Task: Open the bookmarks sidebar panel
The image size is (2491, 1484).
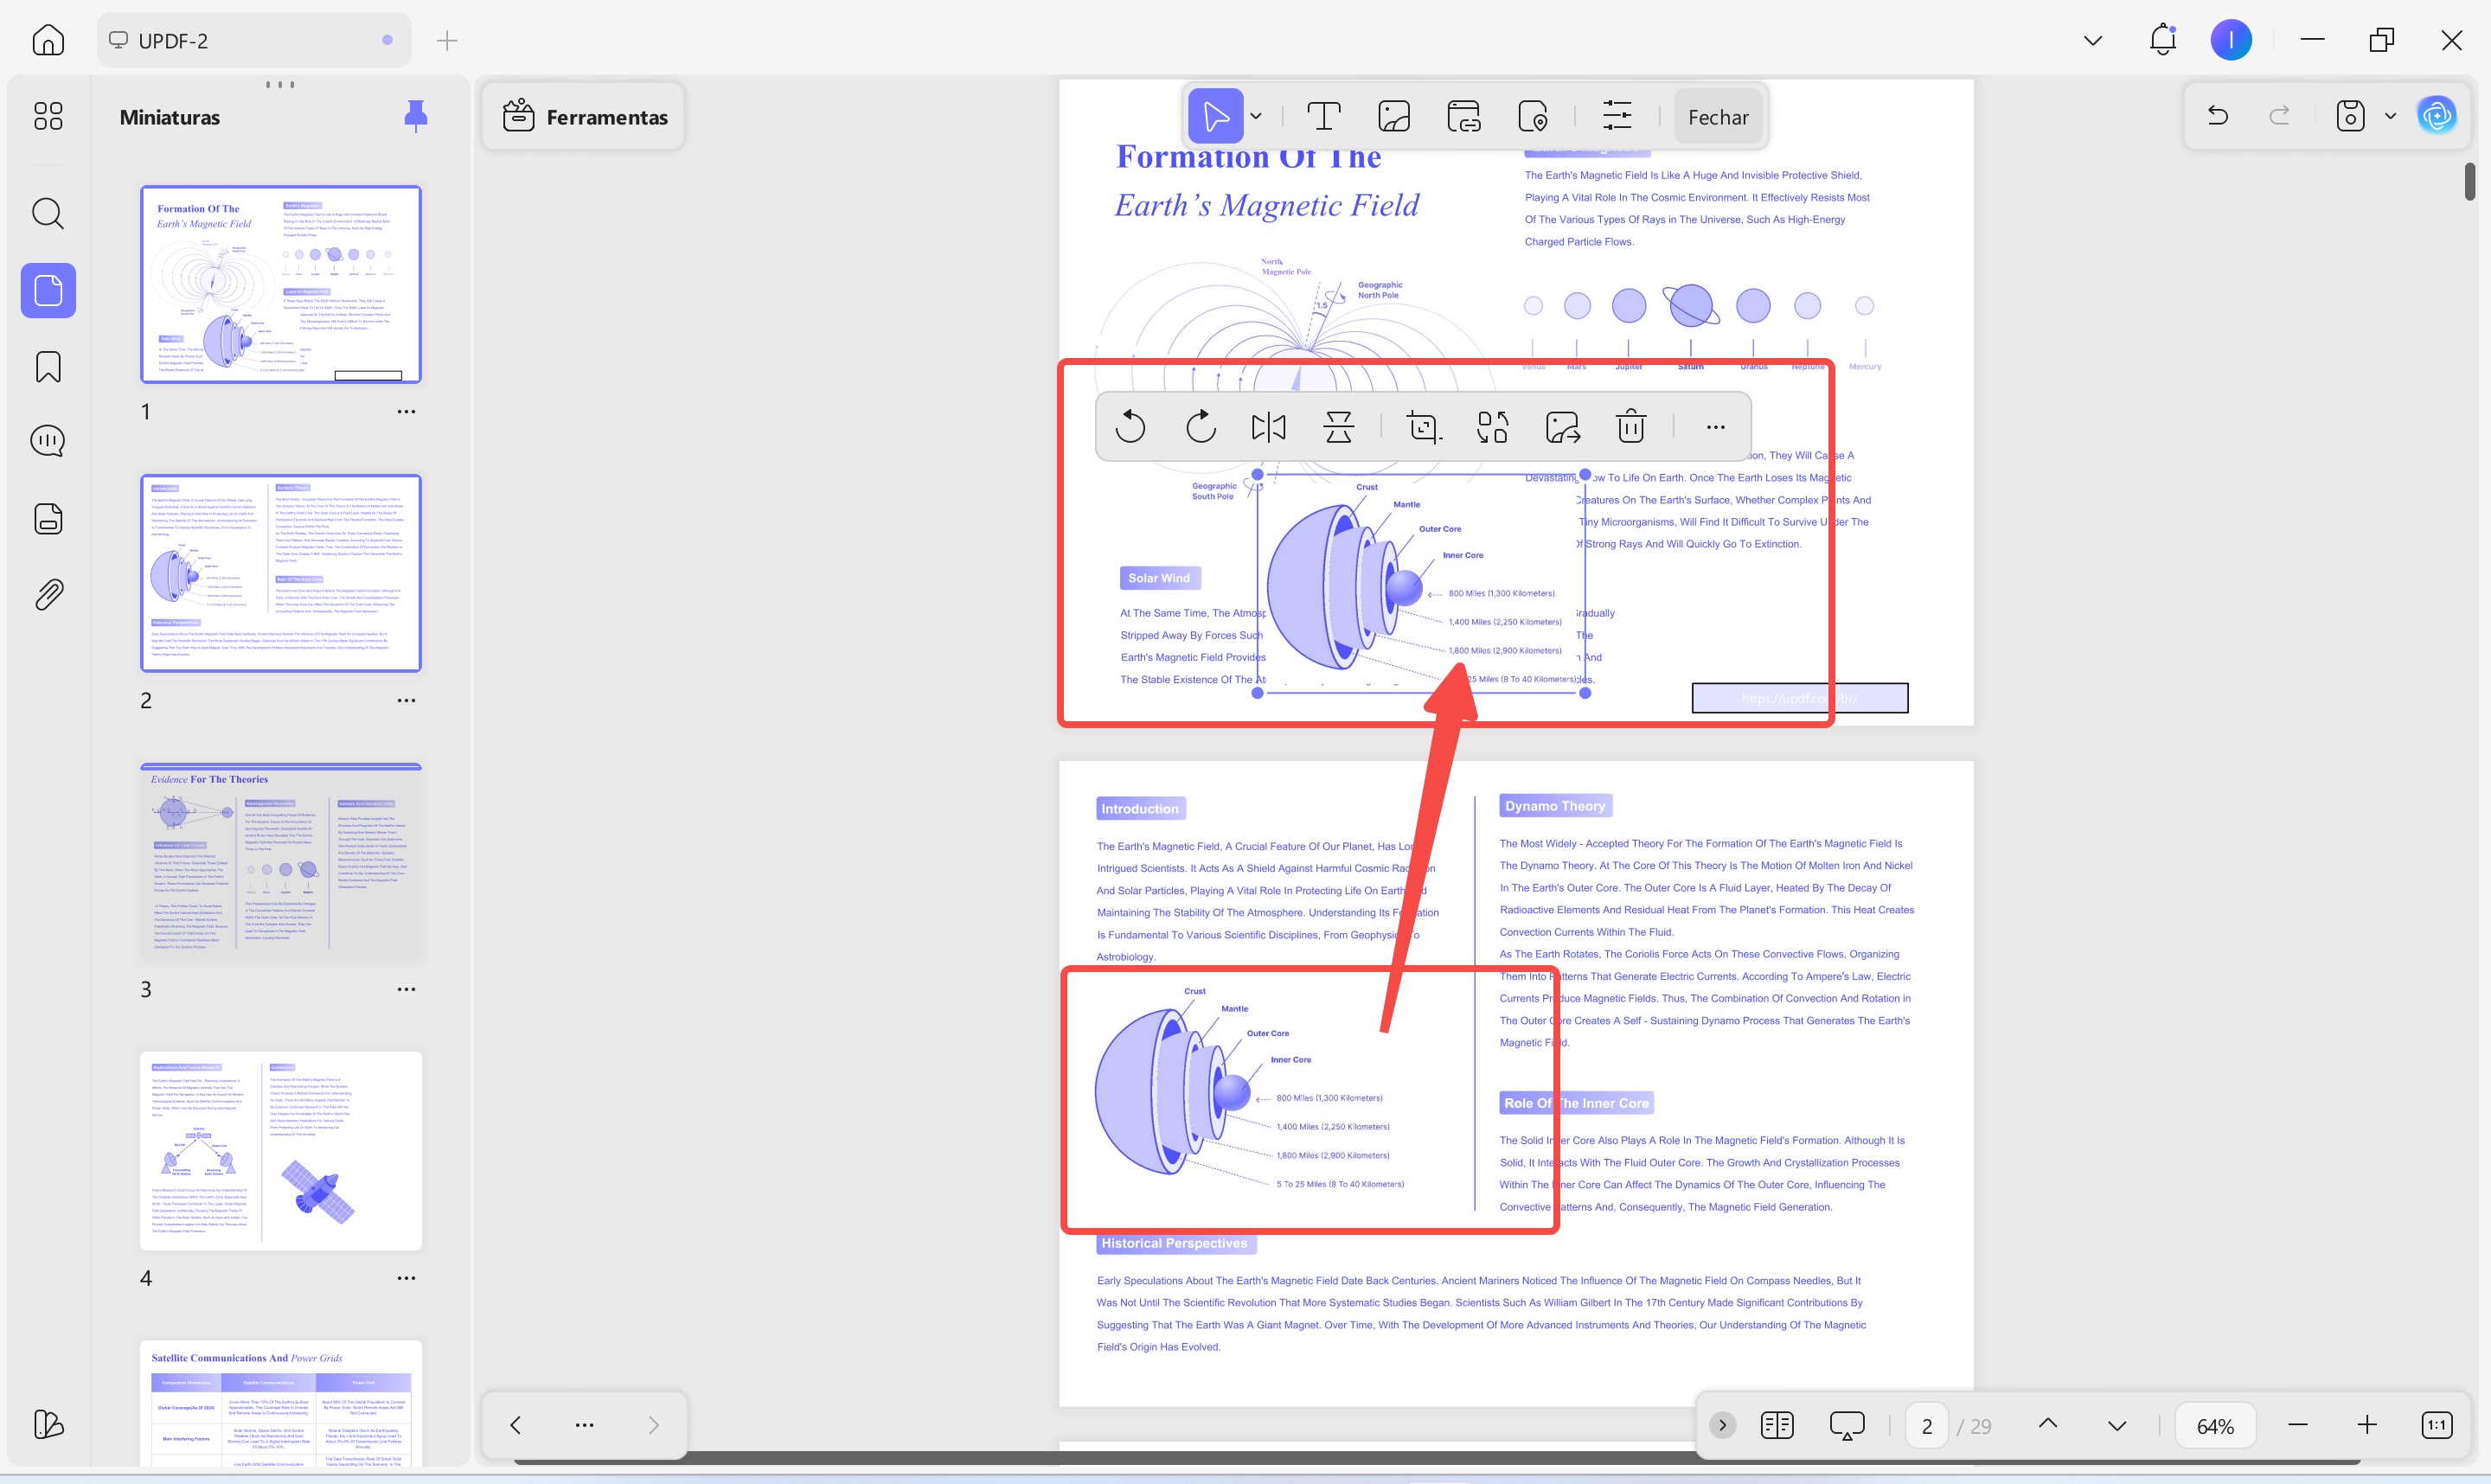Action: click(48, 367)
